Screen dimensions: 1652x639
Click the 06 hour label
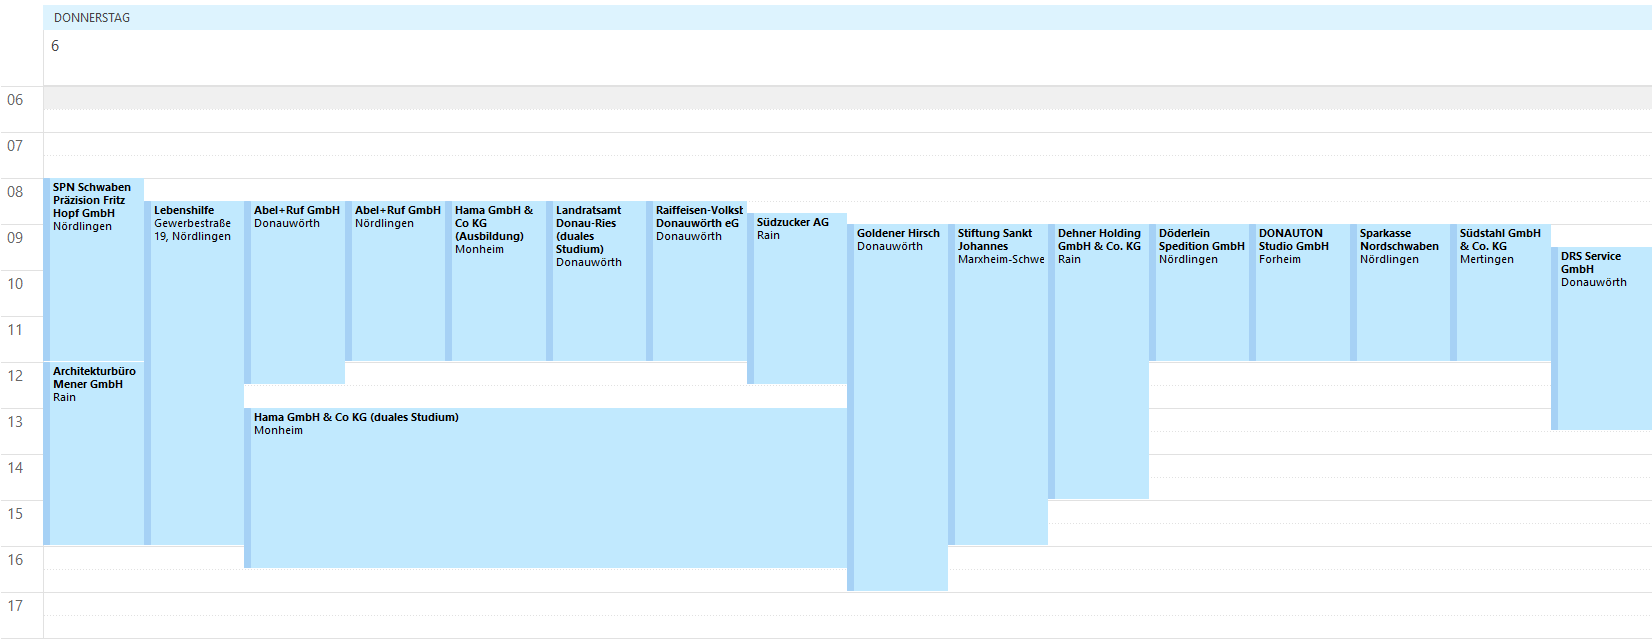point(15,100)
